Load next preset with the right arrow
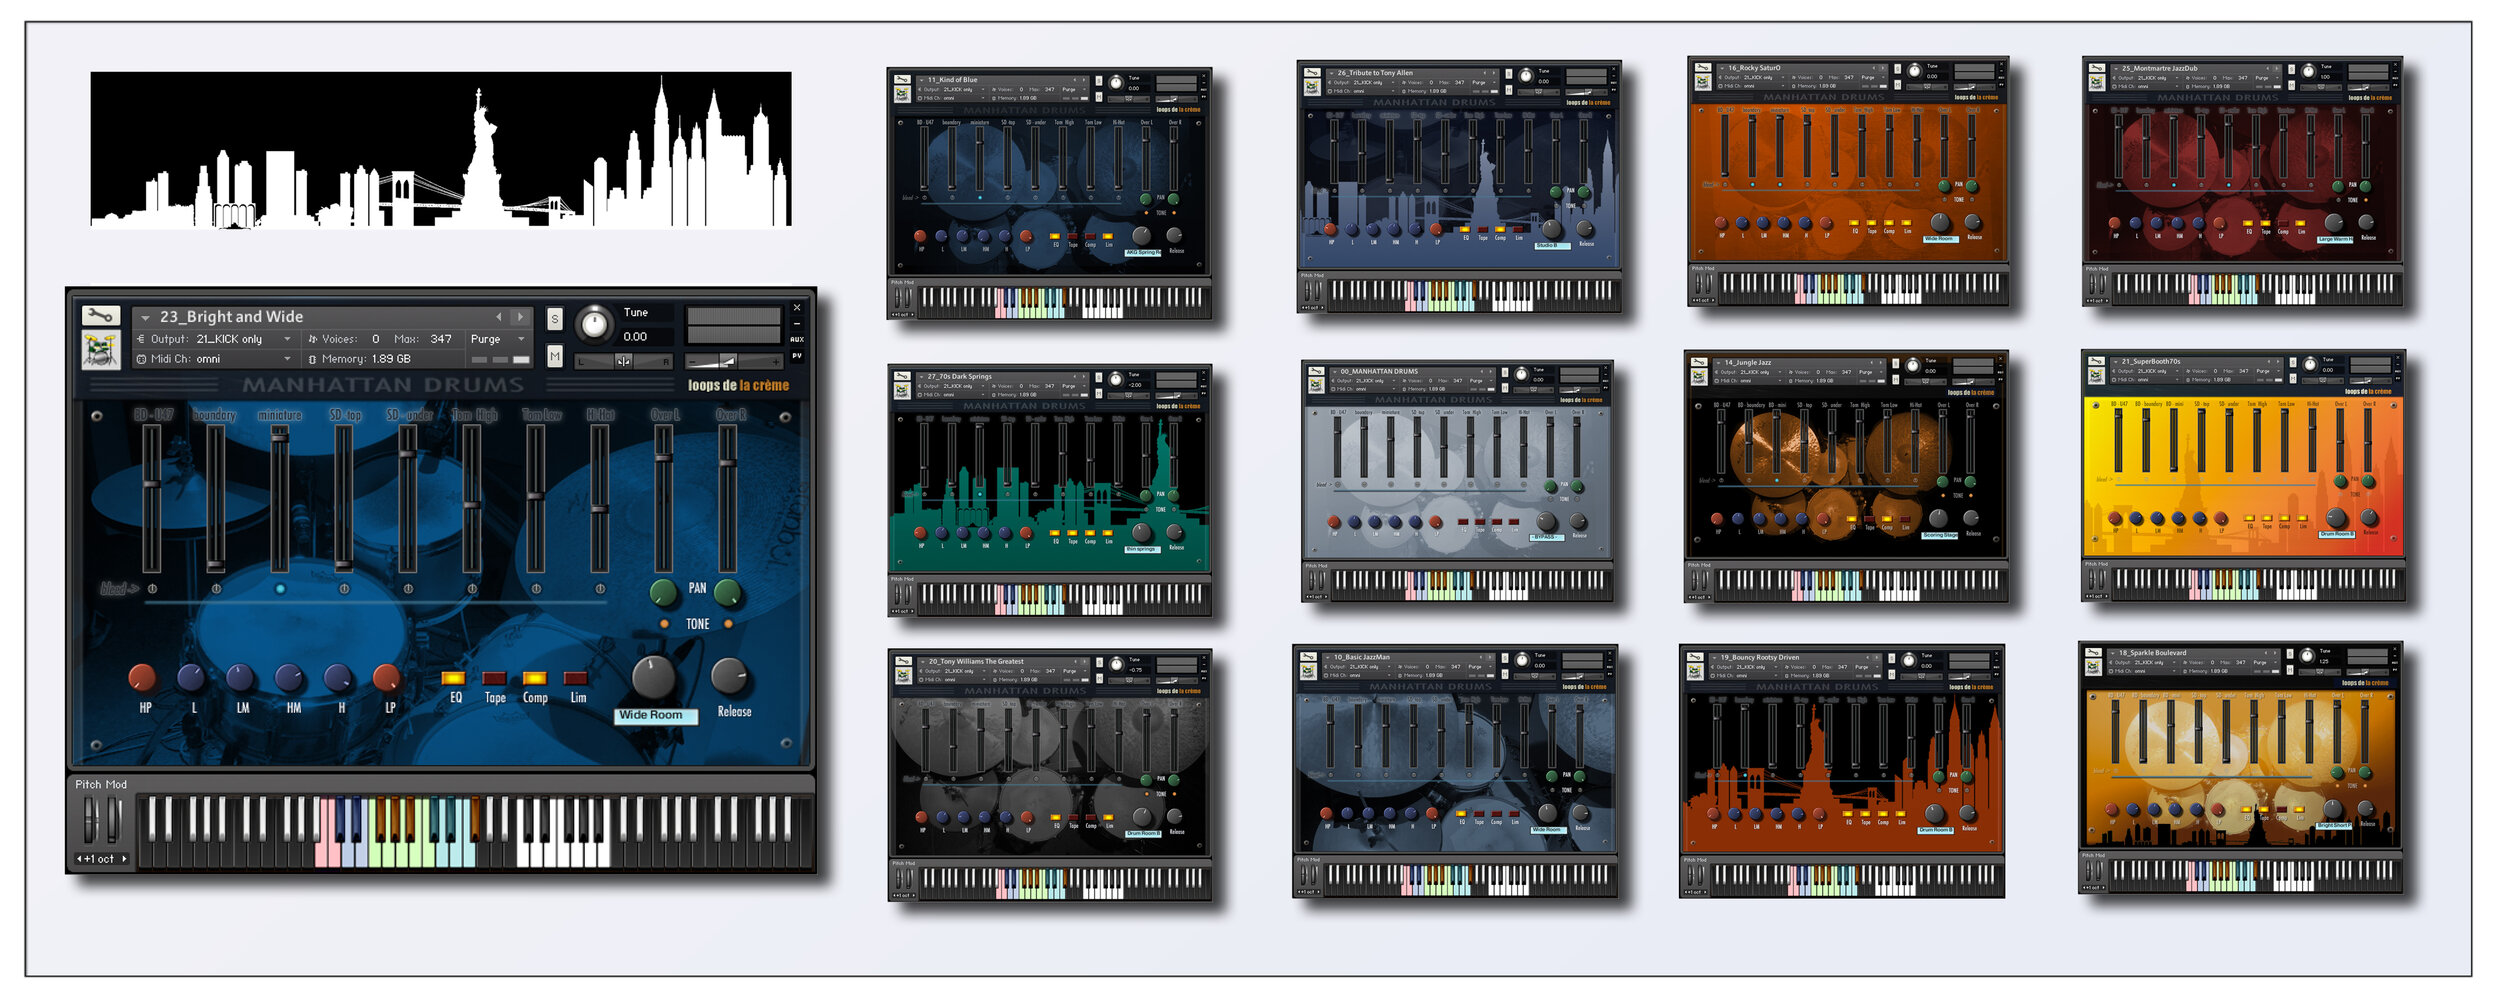The image size is (2500, 1001). [520, 317]
